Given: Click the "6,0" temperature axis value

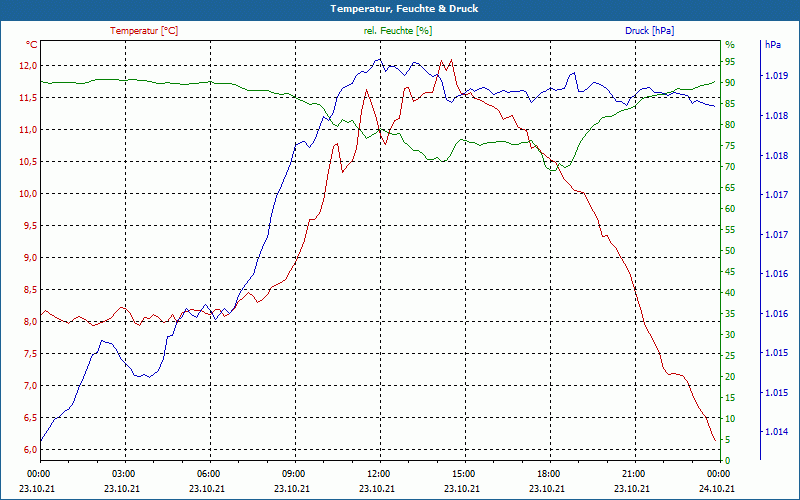Looking at the screenshot, I should coord(30,450).
